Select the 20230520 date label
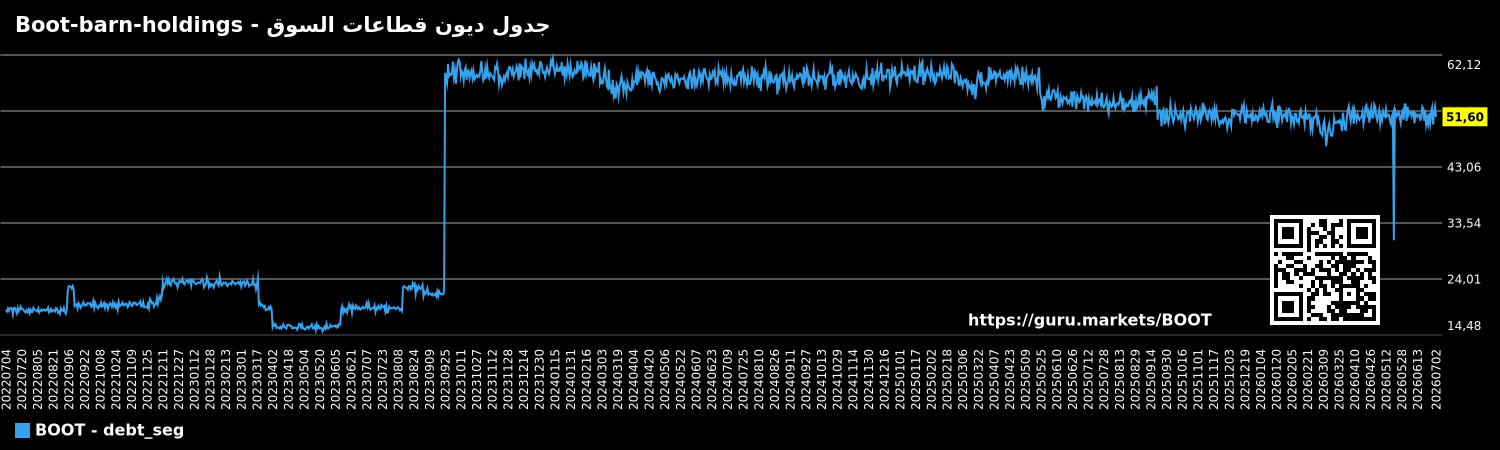 pyautogui.click(x=321, y=378)
